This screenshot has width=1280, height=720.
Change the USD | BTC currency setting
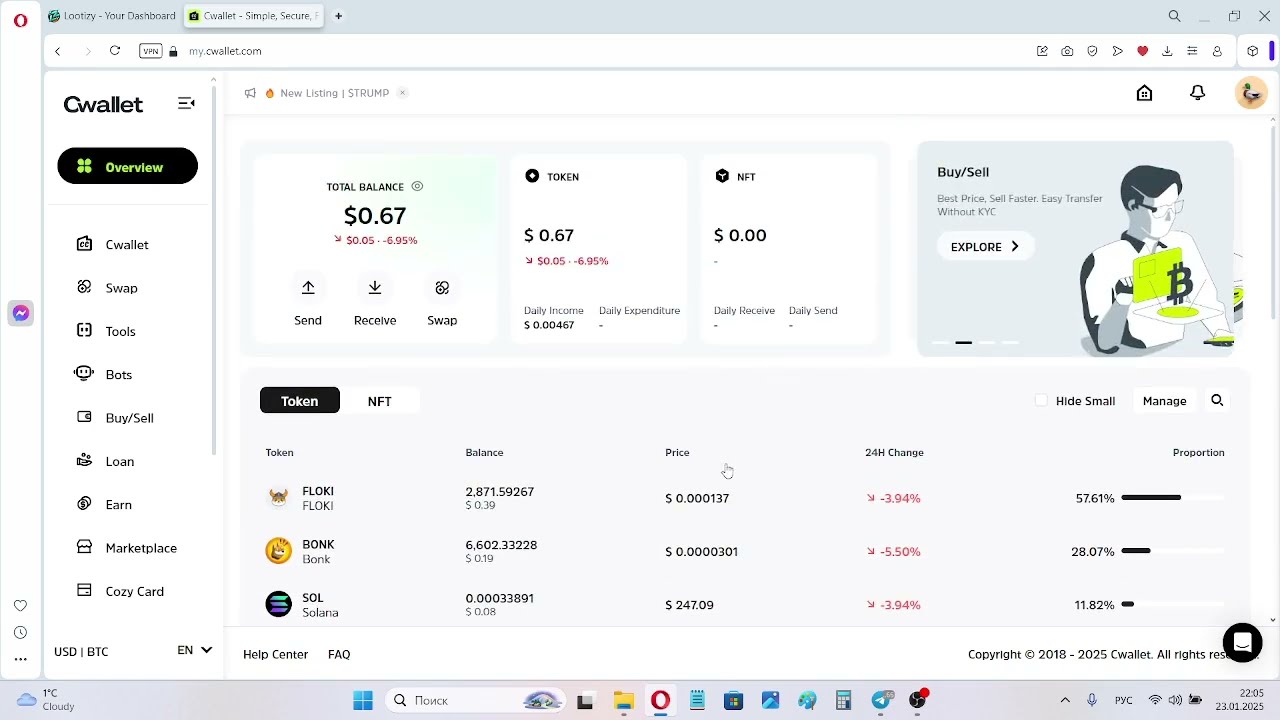pyautogui.click(x=81, y=652)
